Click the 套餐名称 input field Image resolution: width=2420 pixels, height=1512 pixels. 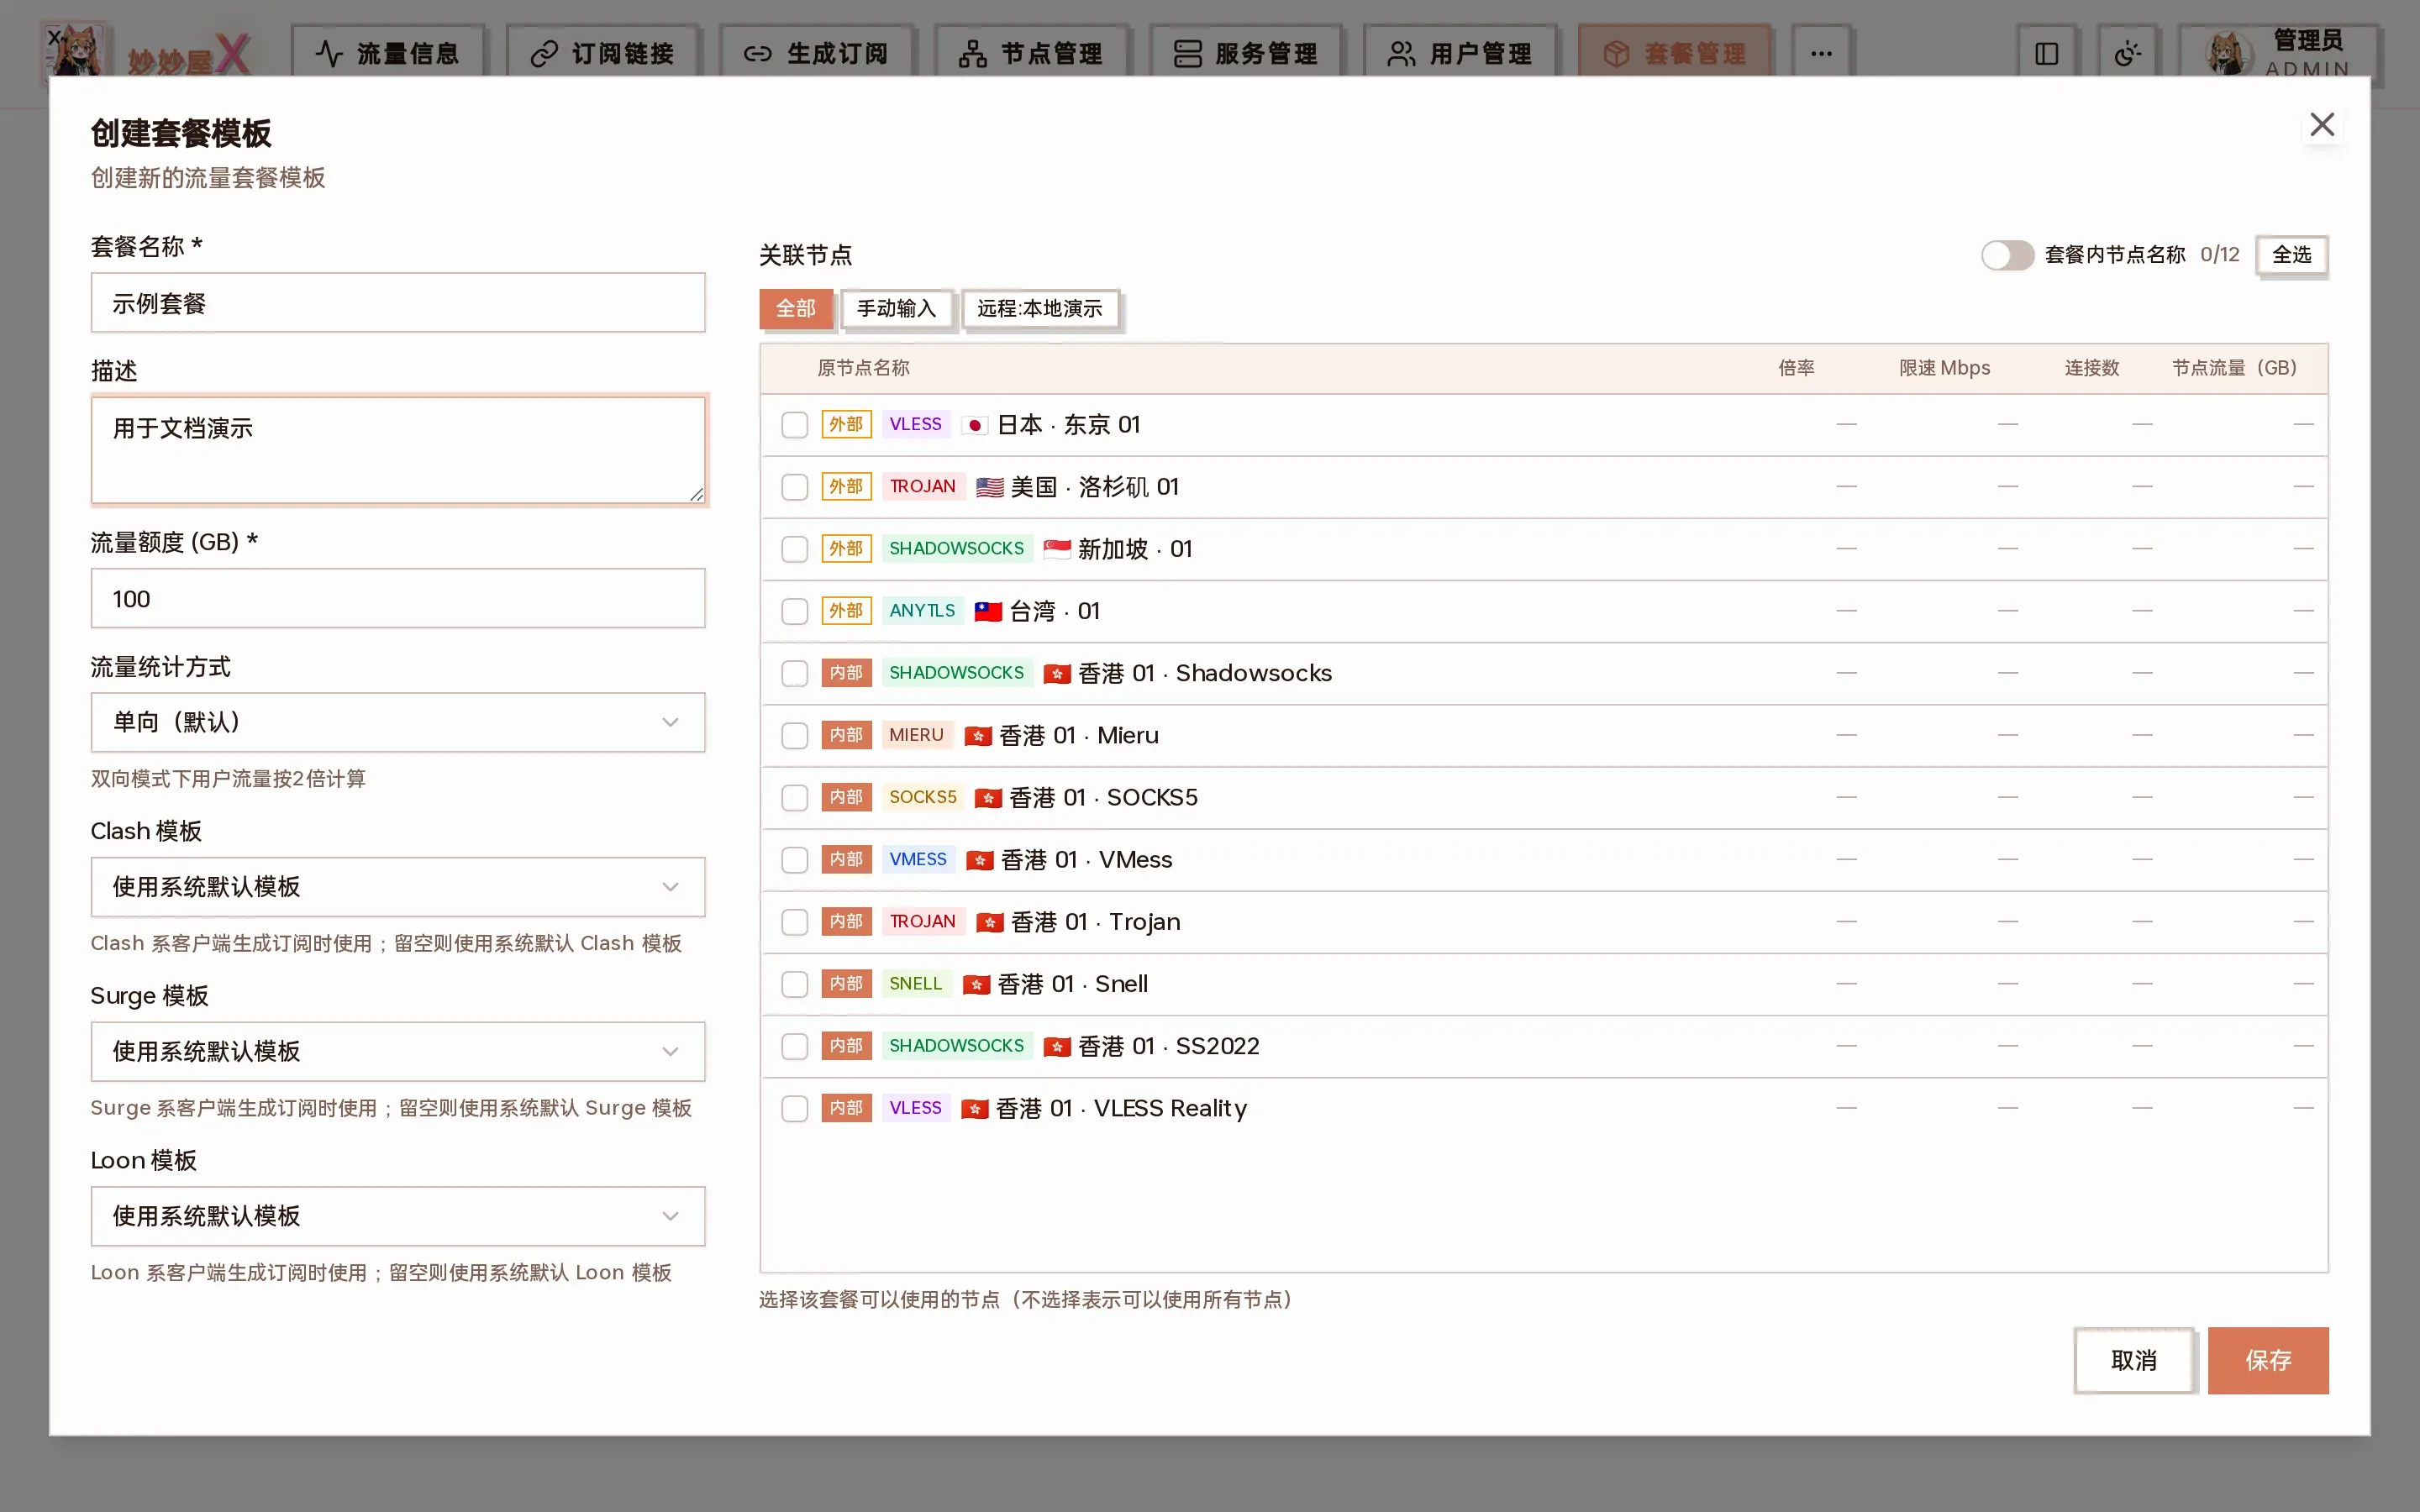(398, 303)
